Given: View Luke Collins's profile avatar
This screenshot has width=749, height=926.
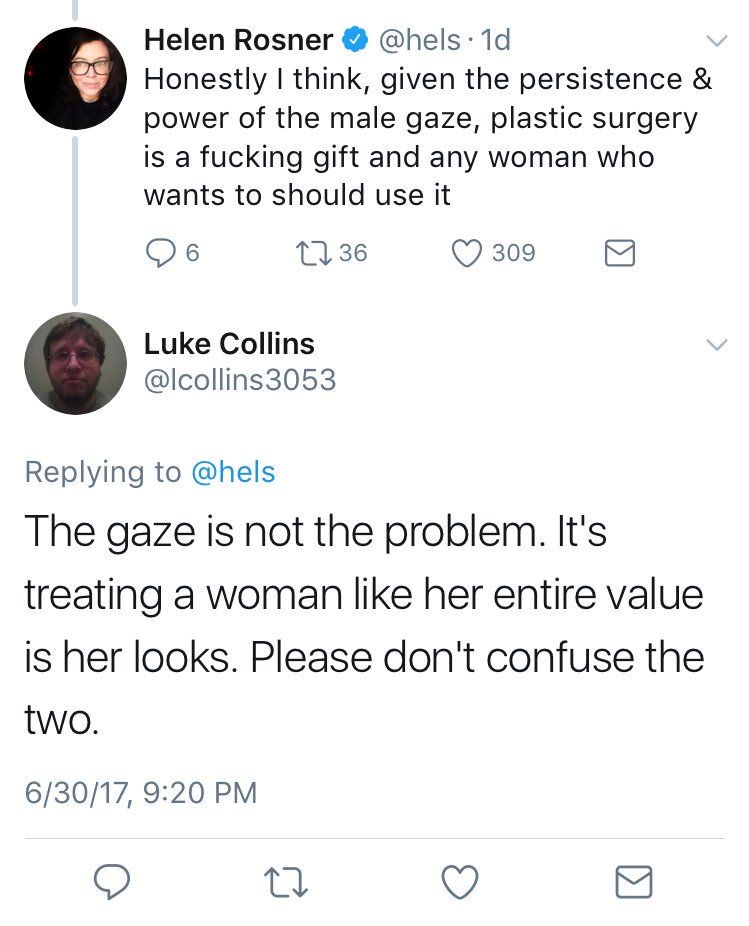Looking at the screenshot, I should [x=75, y=364].
